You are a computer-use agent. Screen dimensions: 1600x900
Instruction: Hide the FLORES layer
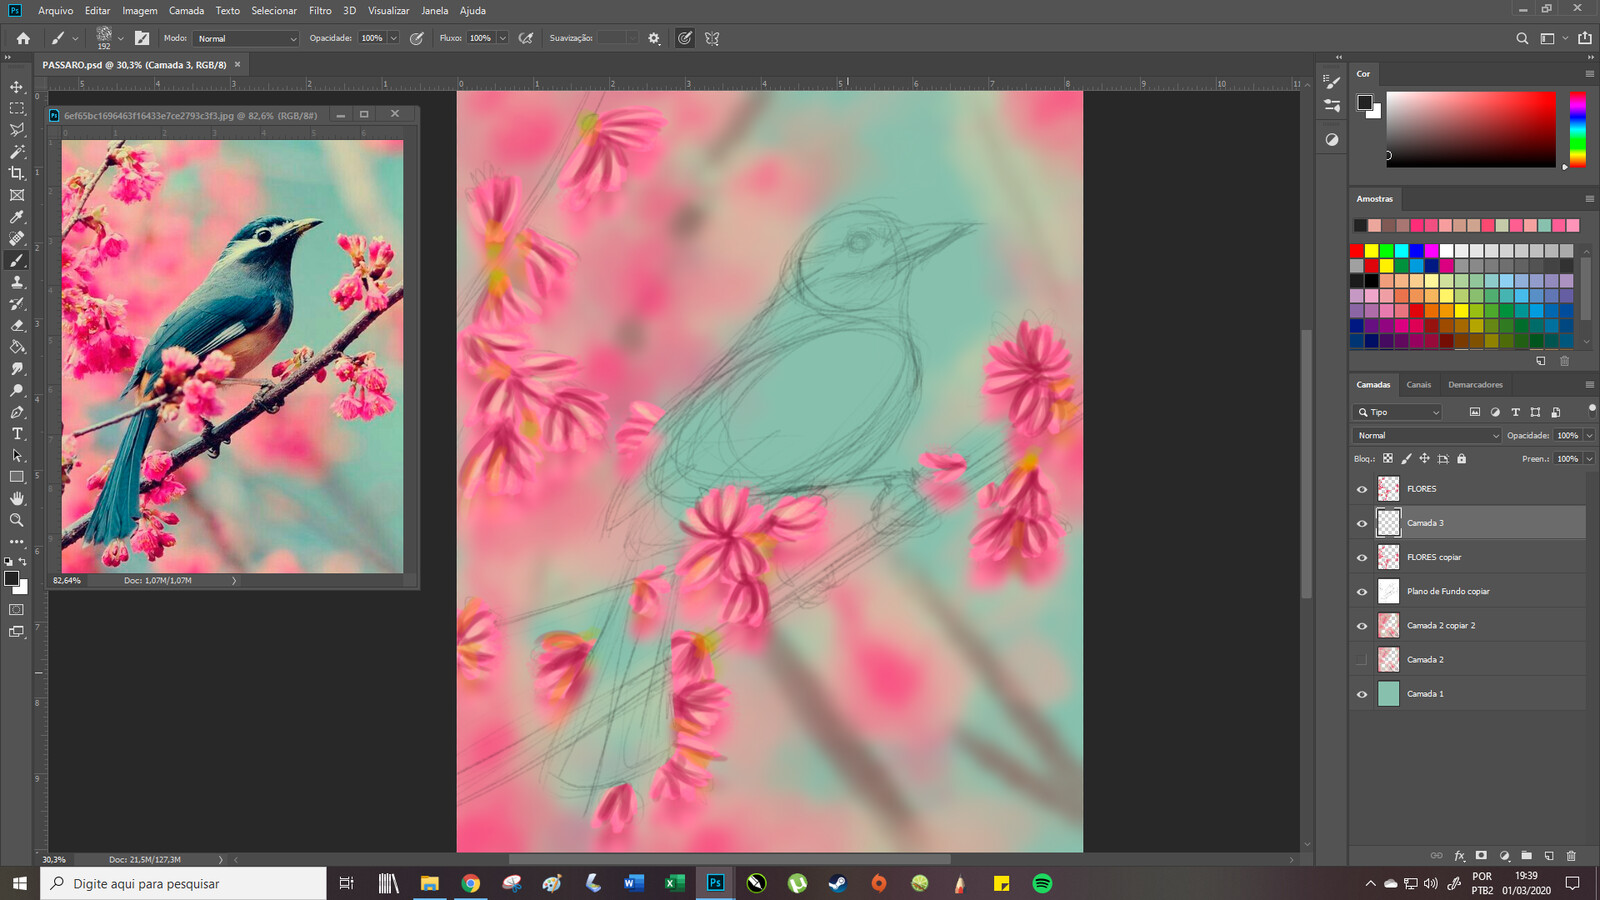(x=1361, y=489)
